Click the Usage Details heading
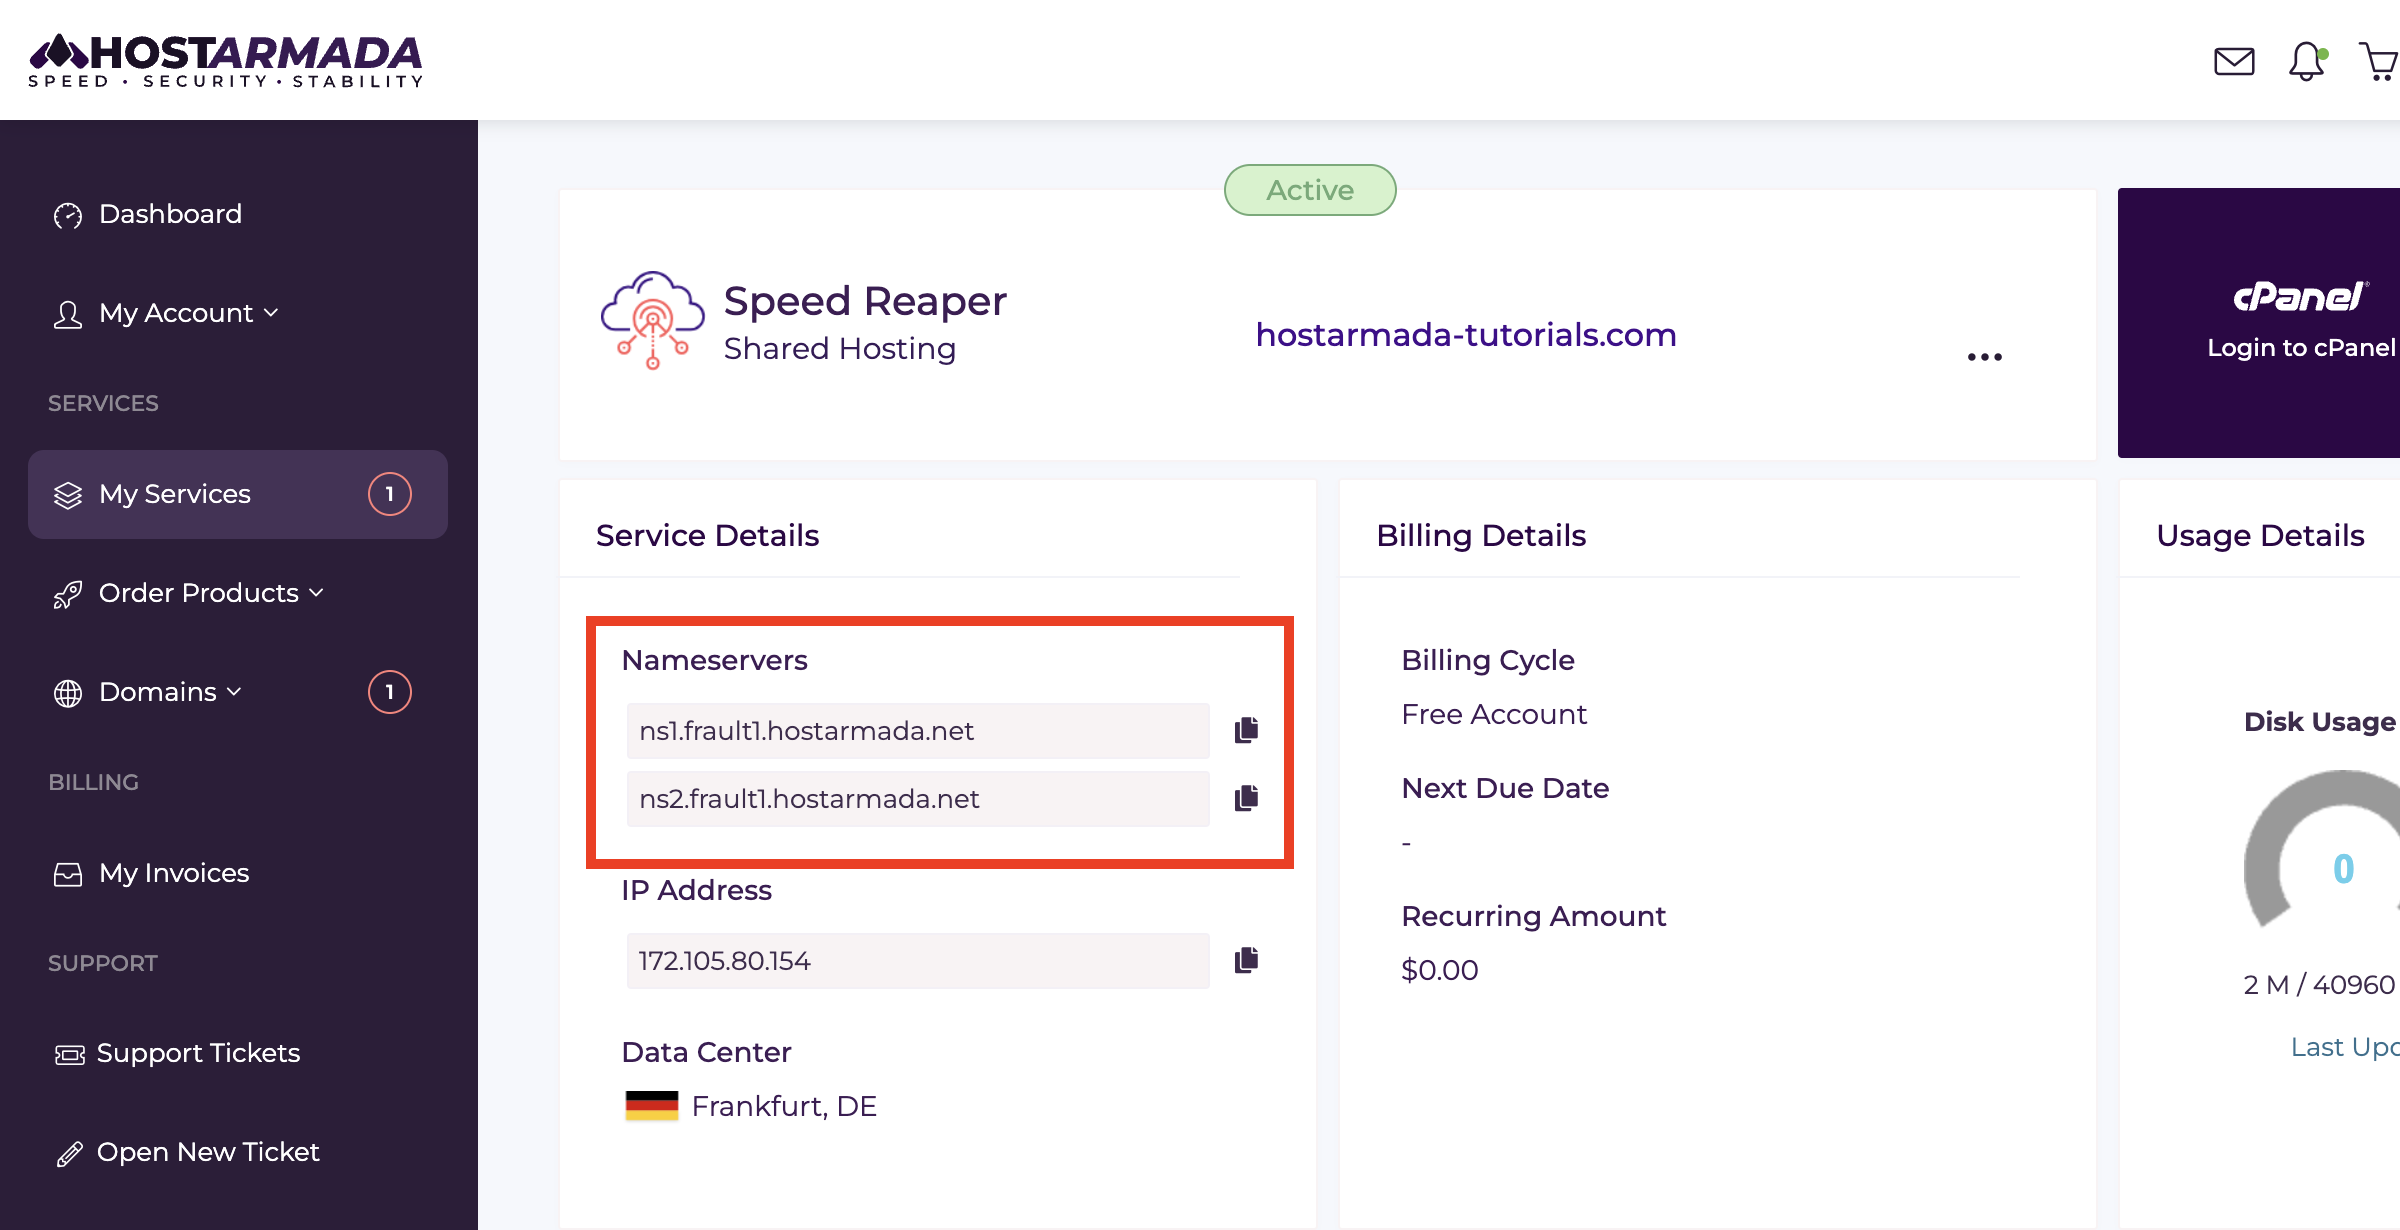2400x1230 pixels. click(2260, 535)
